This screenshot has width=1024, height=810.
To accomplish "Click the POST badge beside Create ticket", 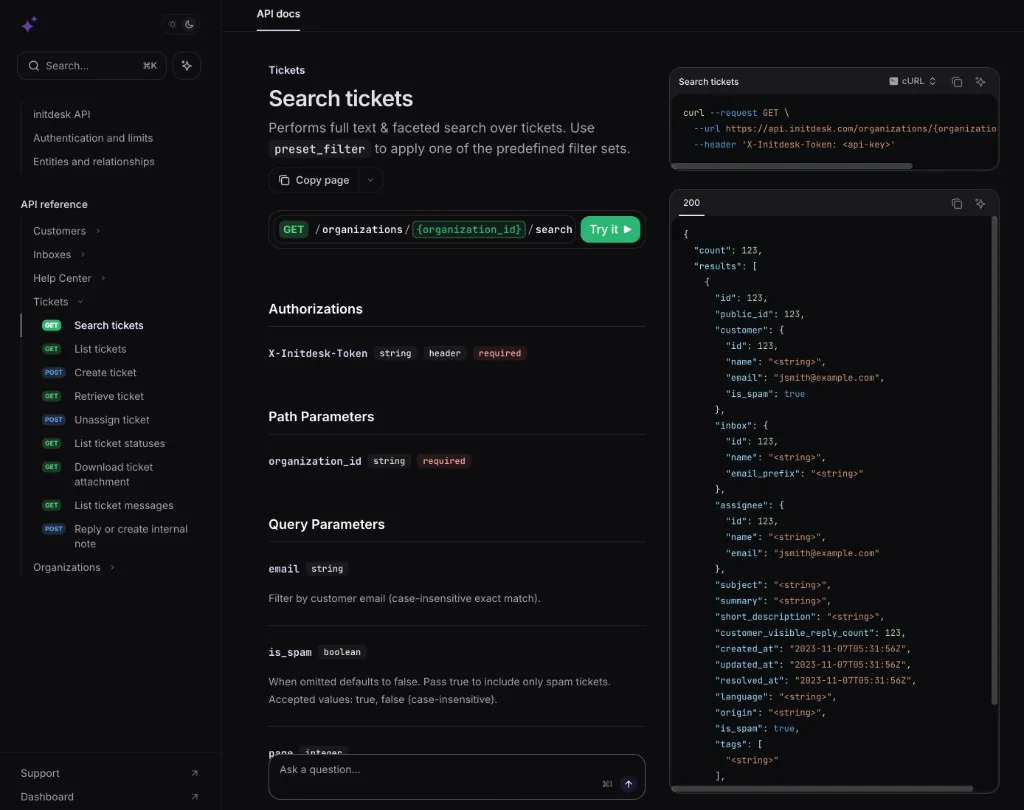I will click(54, 372).
